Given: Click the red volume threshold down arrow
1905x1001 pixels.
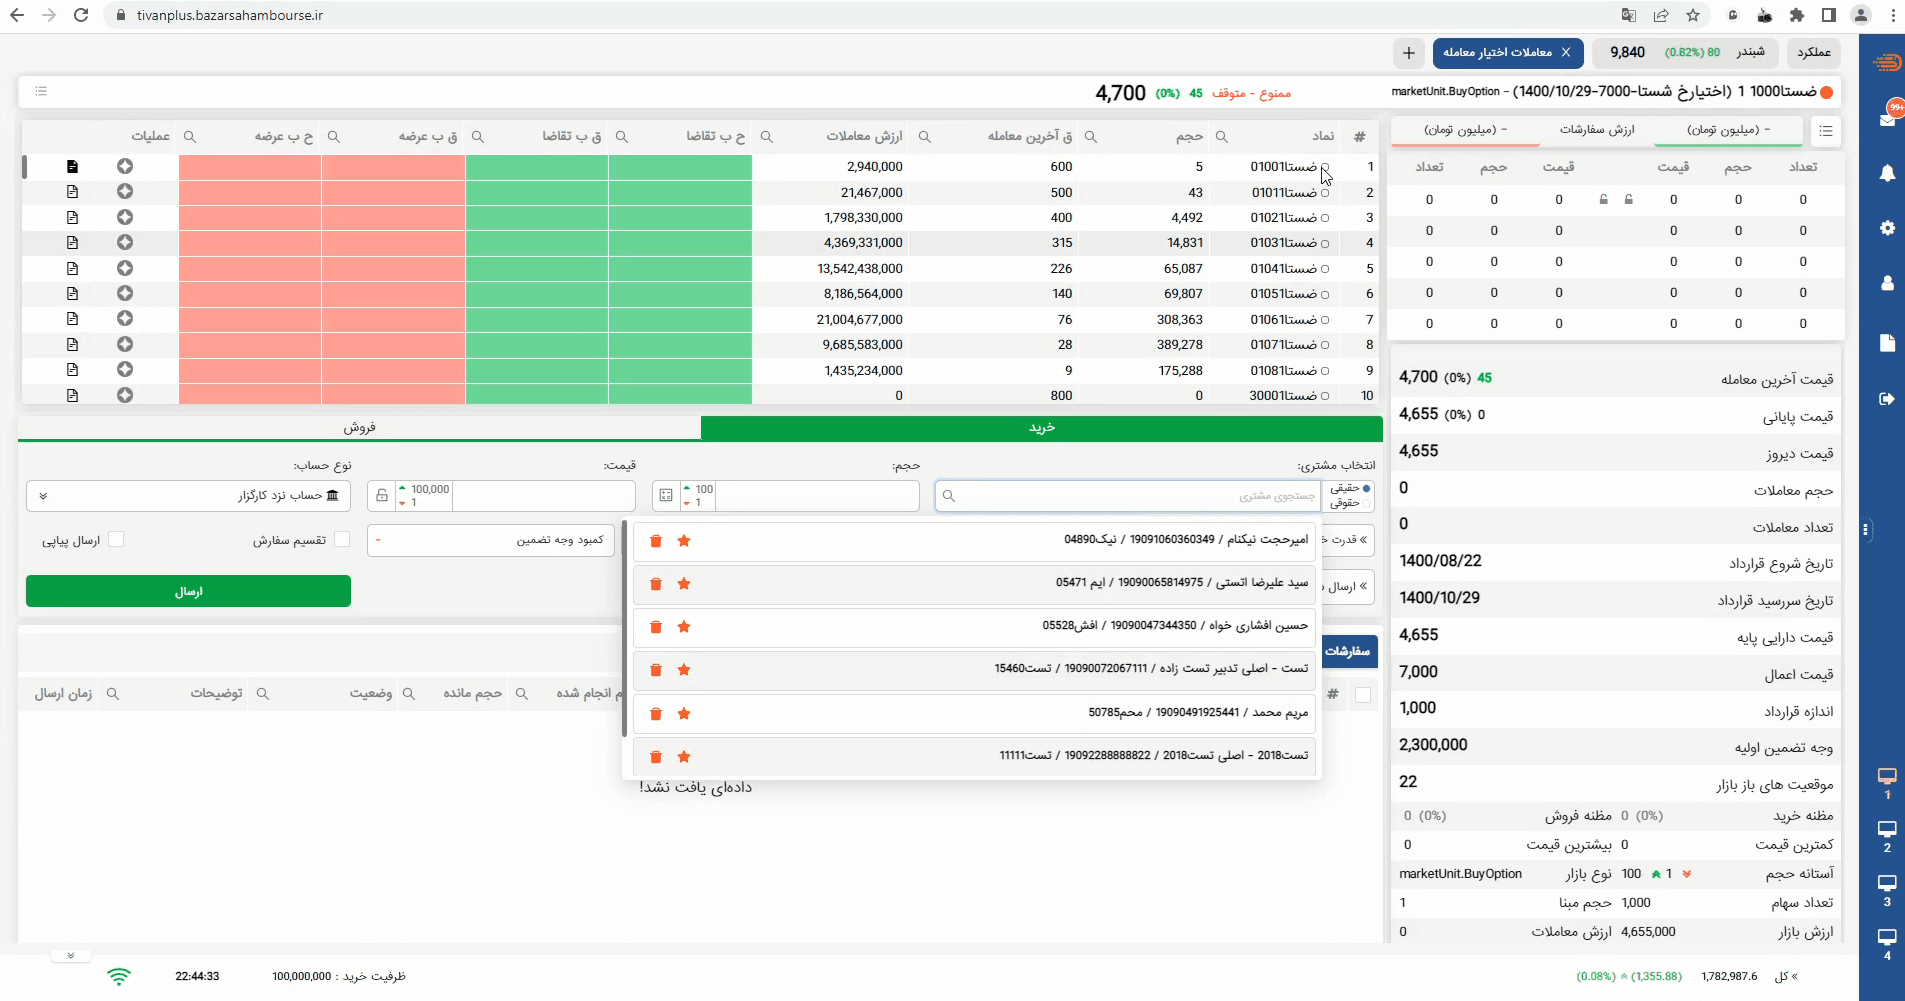Looking at the screenshot, I should (1687, 874).
